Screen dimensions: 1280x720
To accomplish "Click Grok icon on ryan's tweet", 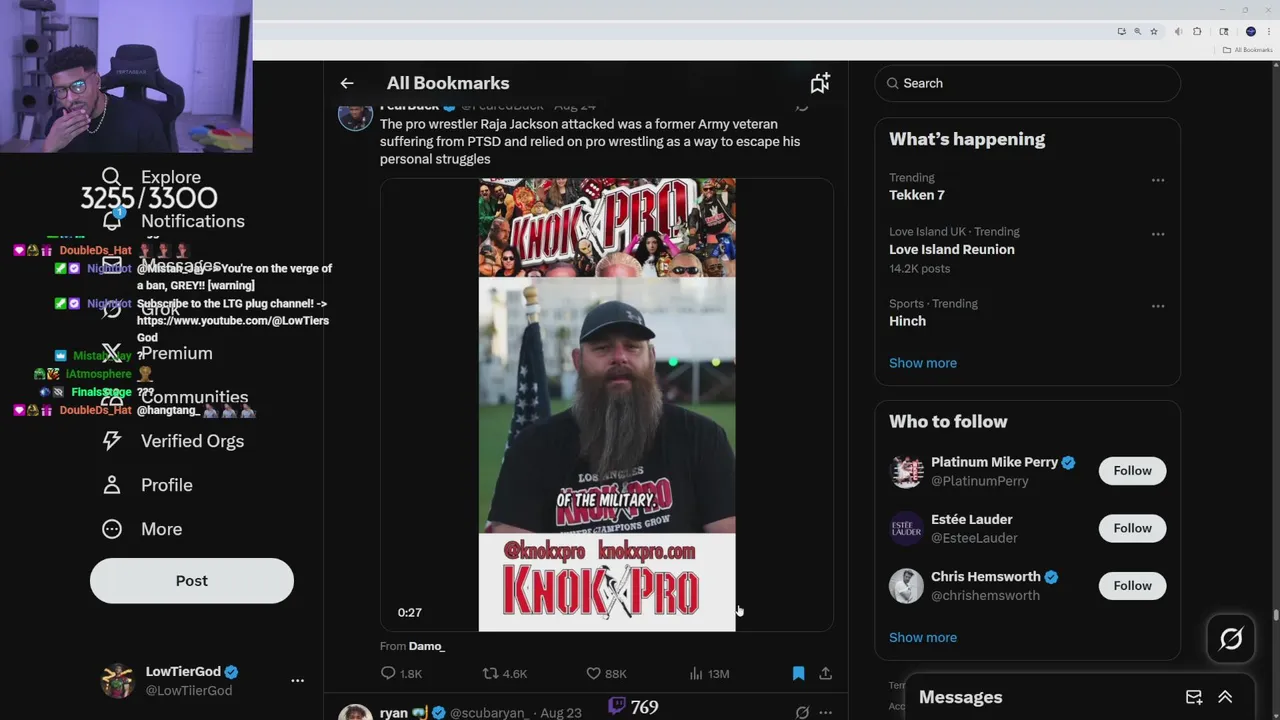I will 802,713.
